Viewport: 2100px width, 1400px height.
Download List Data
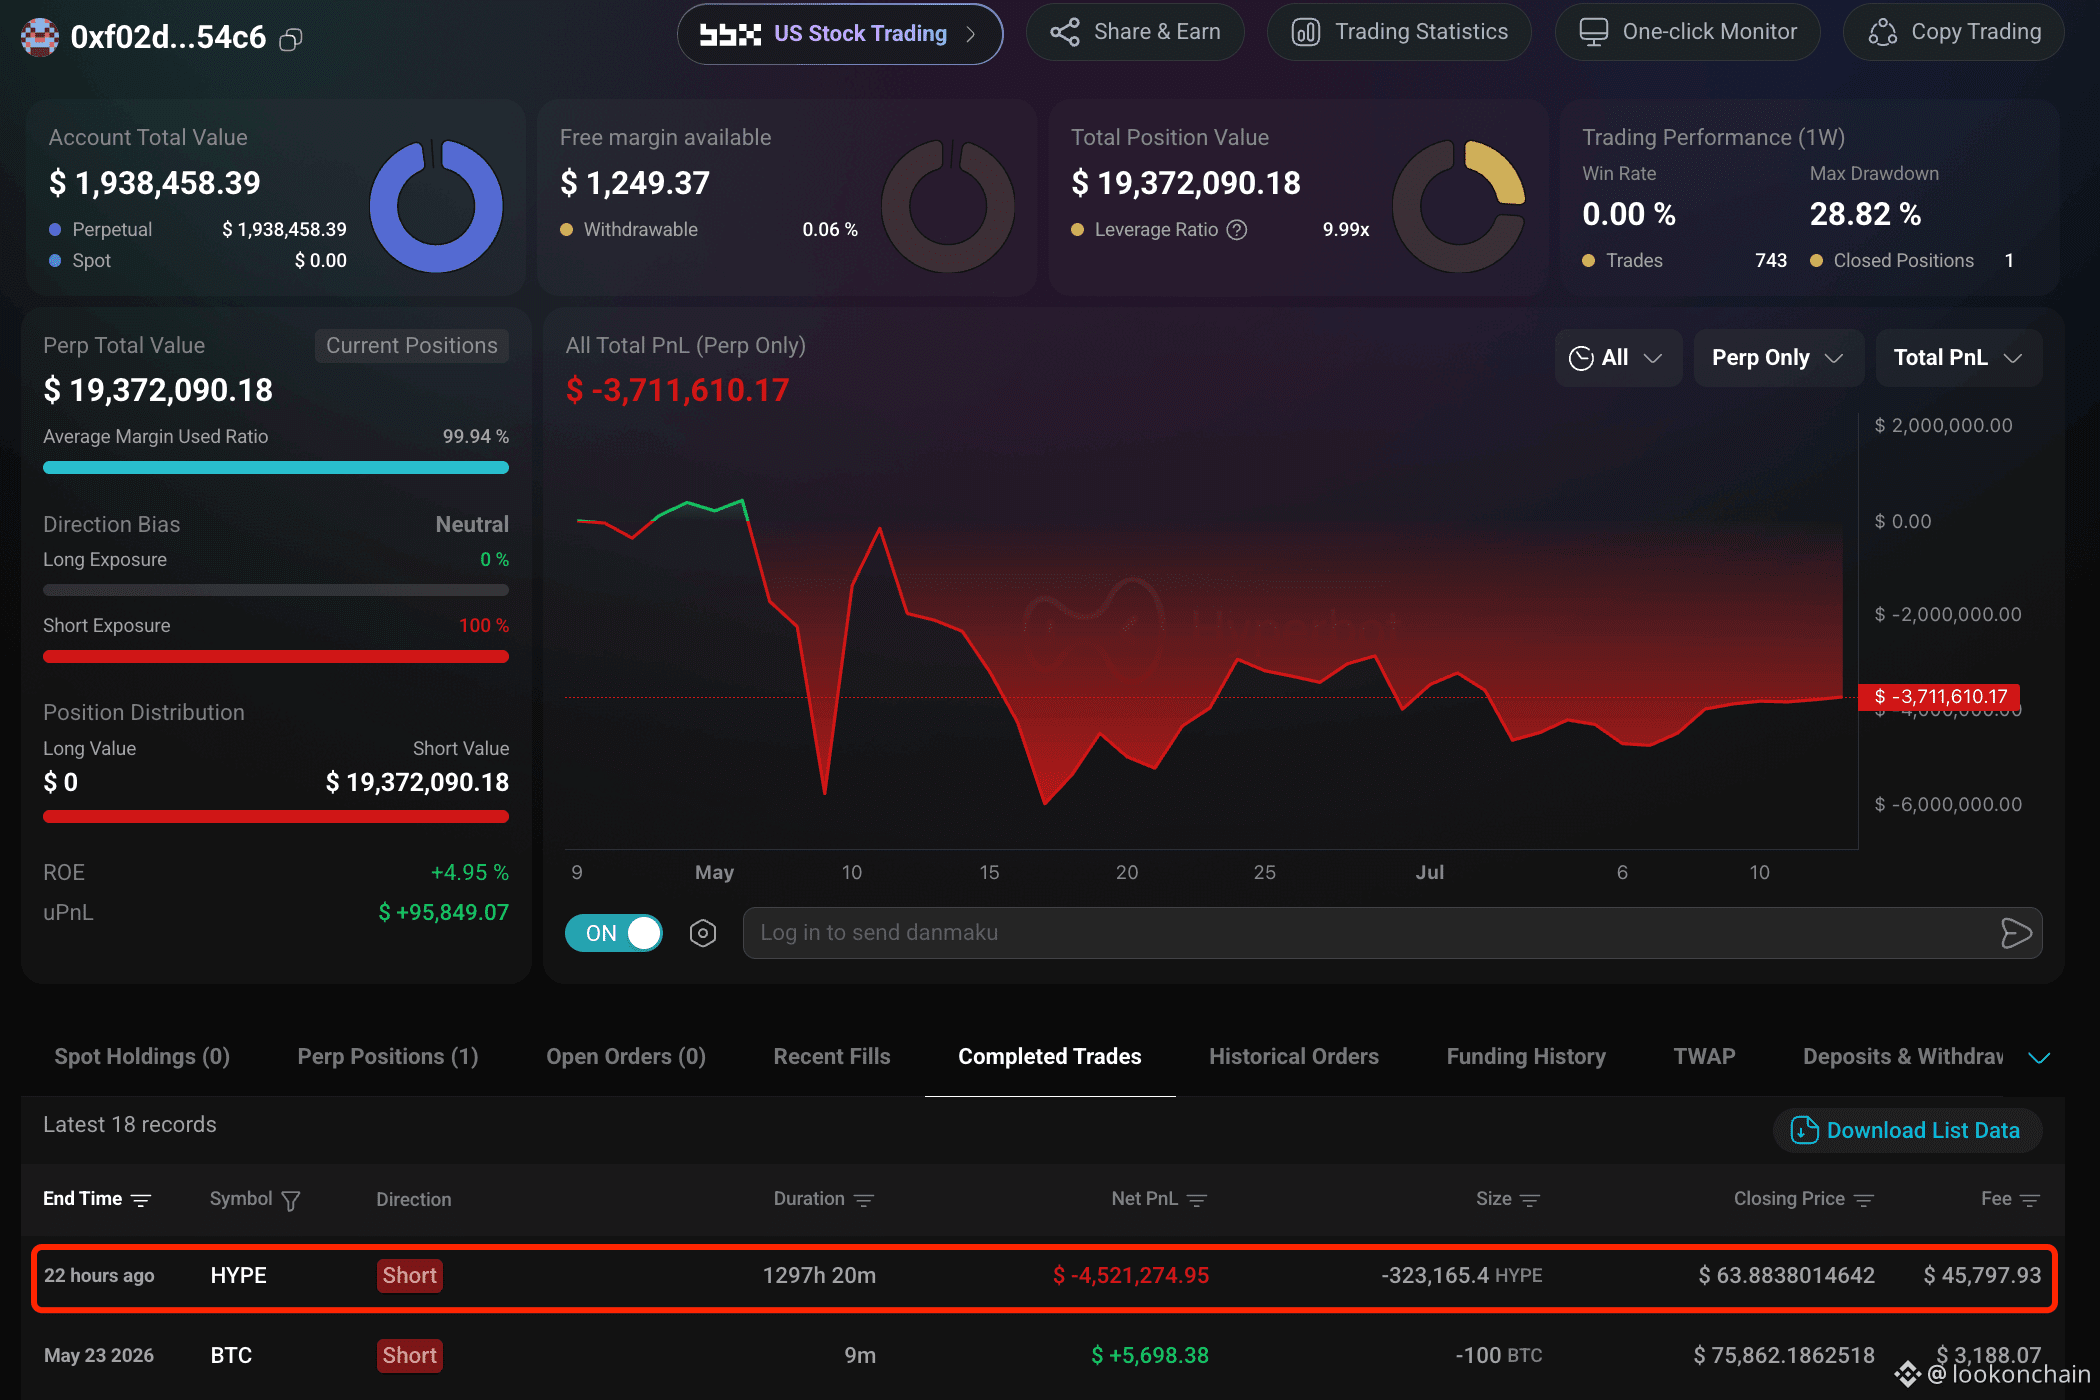pyautogui.click(x=1907, y=1131)
